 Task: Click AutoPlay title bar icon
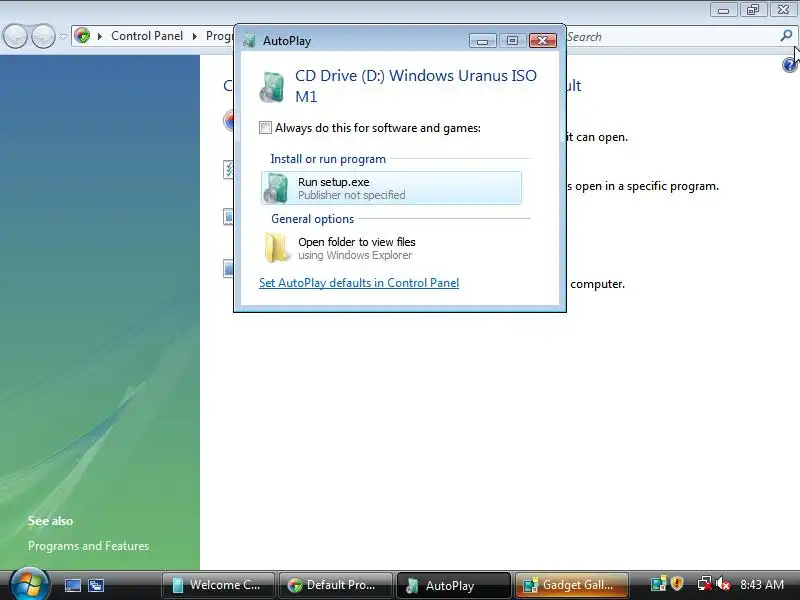tap(249, 41)
